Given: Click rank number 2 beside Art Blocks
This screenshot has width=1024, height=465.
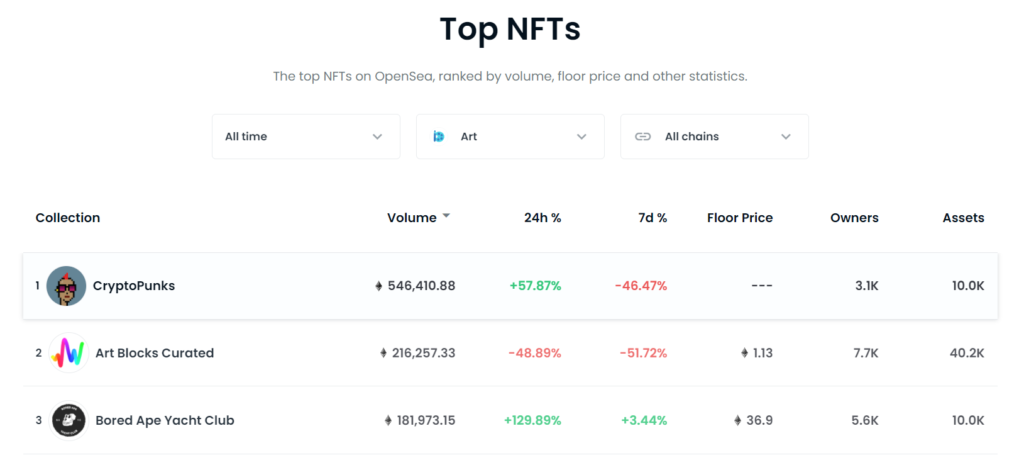Looking at the screenshot, I should pos(39,353).
